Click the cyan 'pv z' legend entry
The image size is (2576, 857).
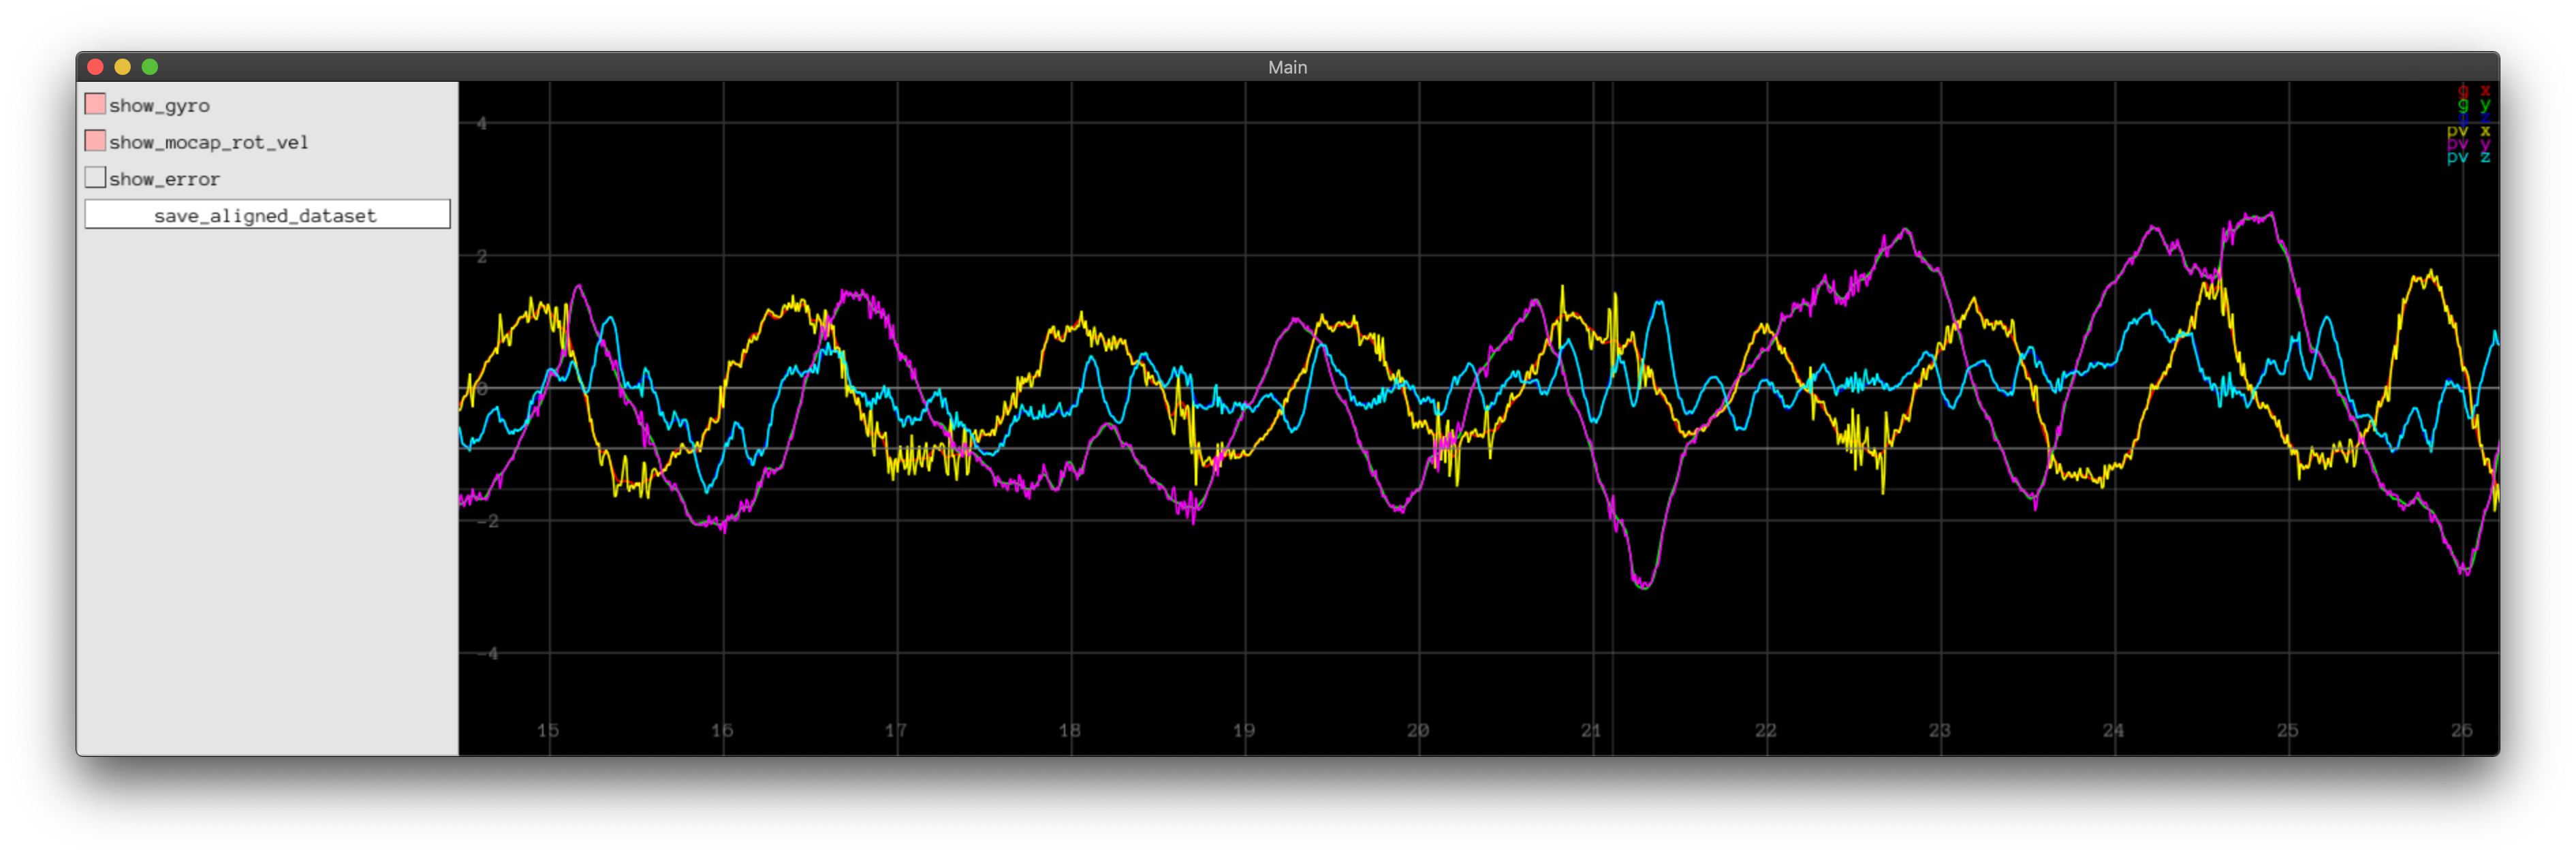pos(2468,157)
